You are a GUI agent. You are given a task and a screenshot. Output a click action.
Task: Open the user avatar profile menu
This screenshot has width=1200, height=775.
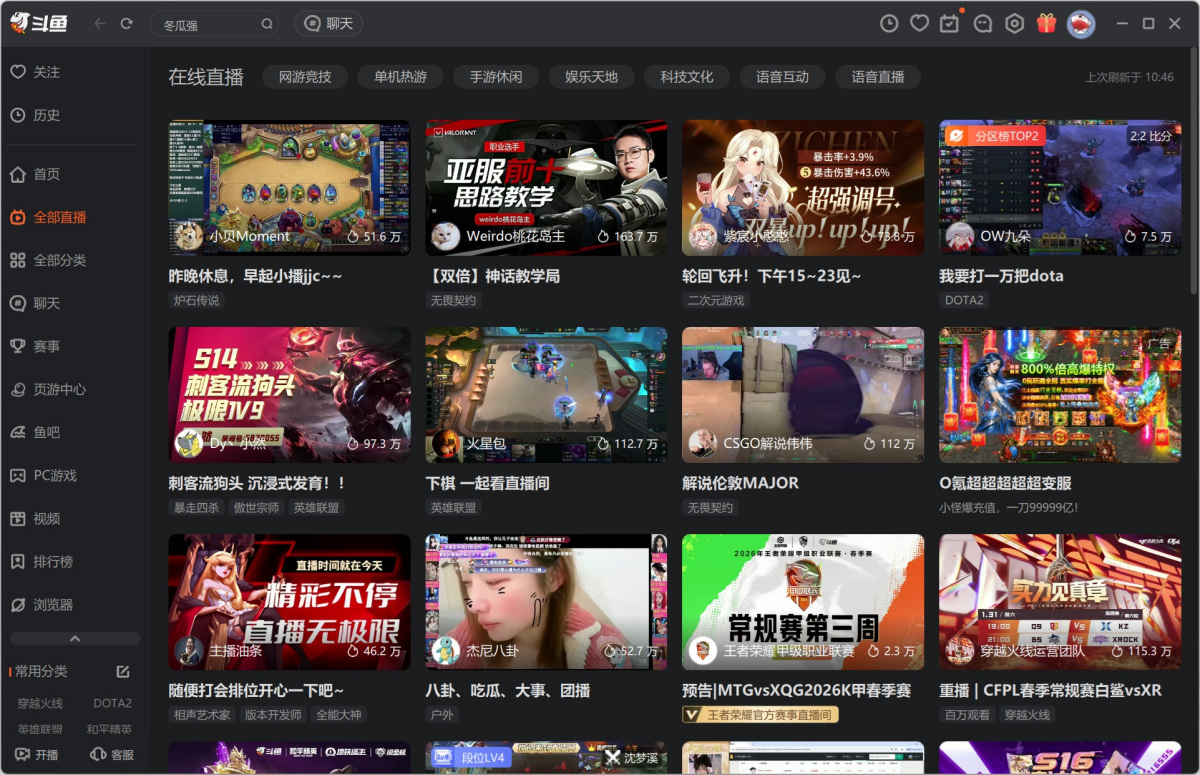pyautogui.click(x=1080, y=23)
